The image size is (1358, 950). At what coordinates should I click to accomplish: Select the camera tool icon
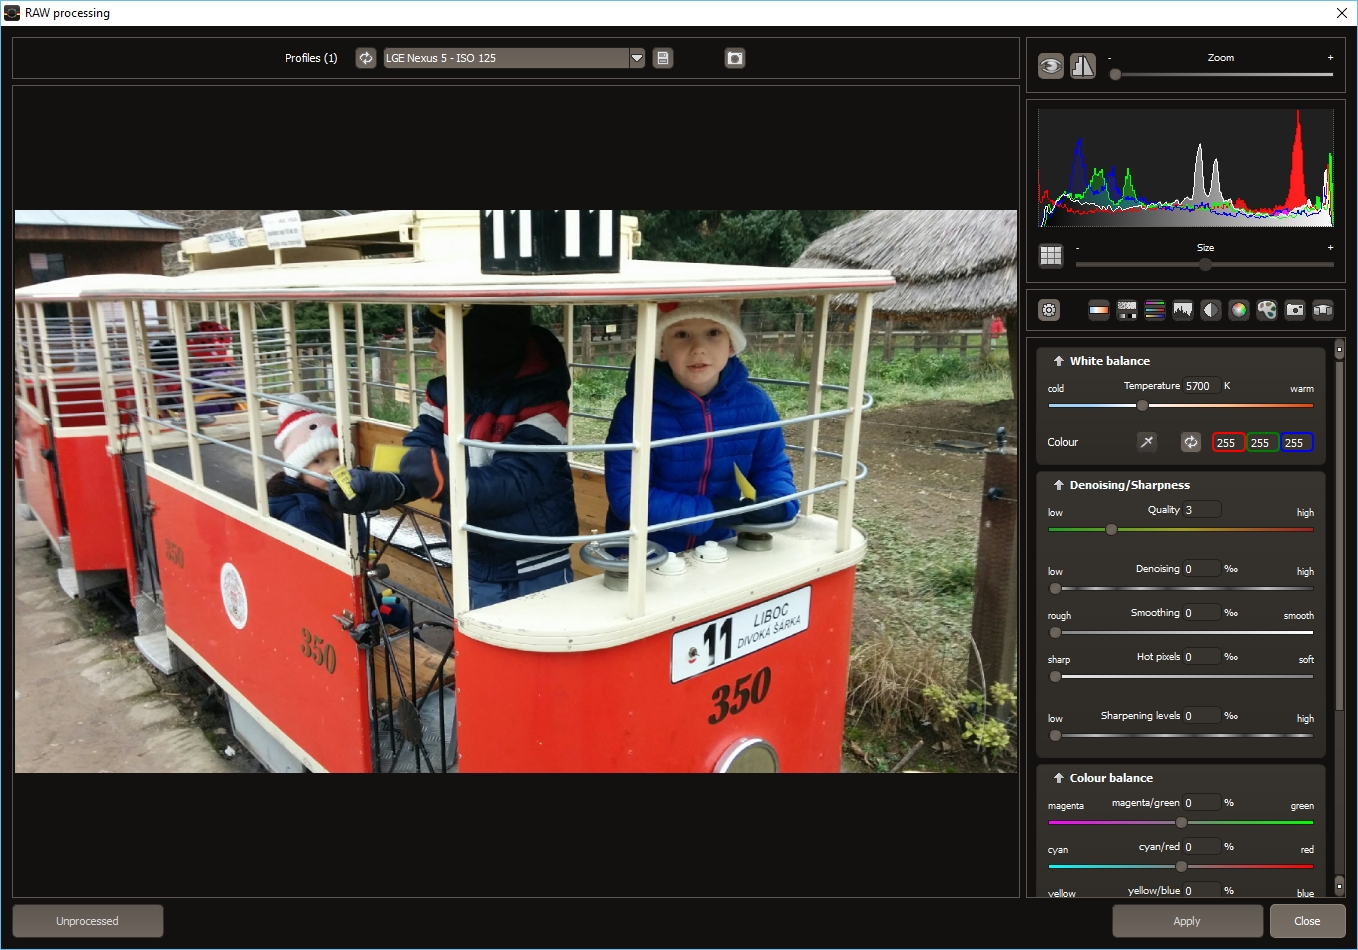click(x=1295, y=310)
